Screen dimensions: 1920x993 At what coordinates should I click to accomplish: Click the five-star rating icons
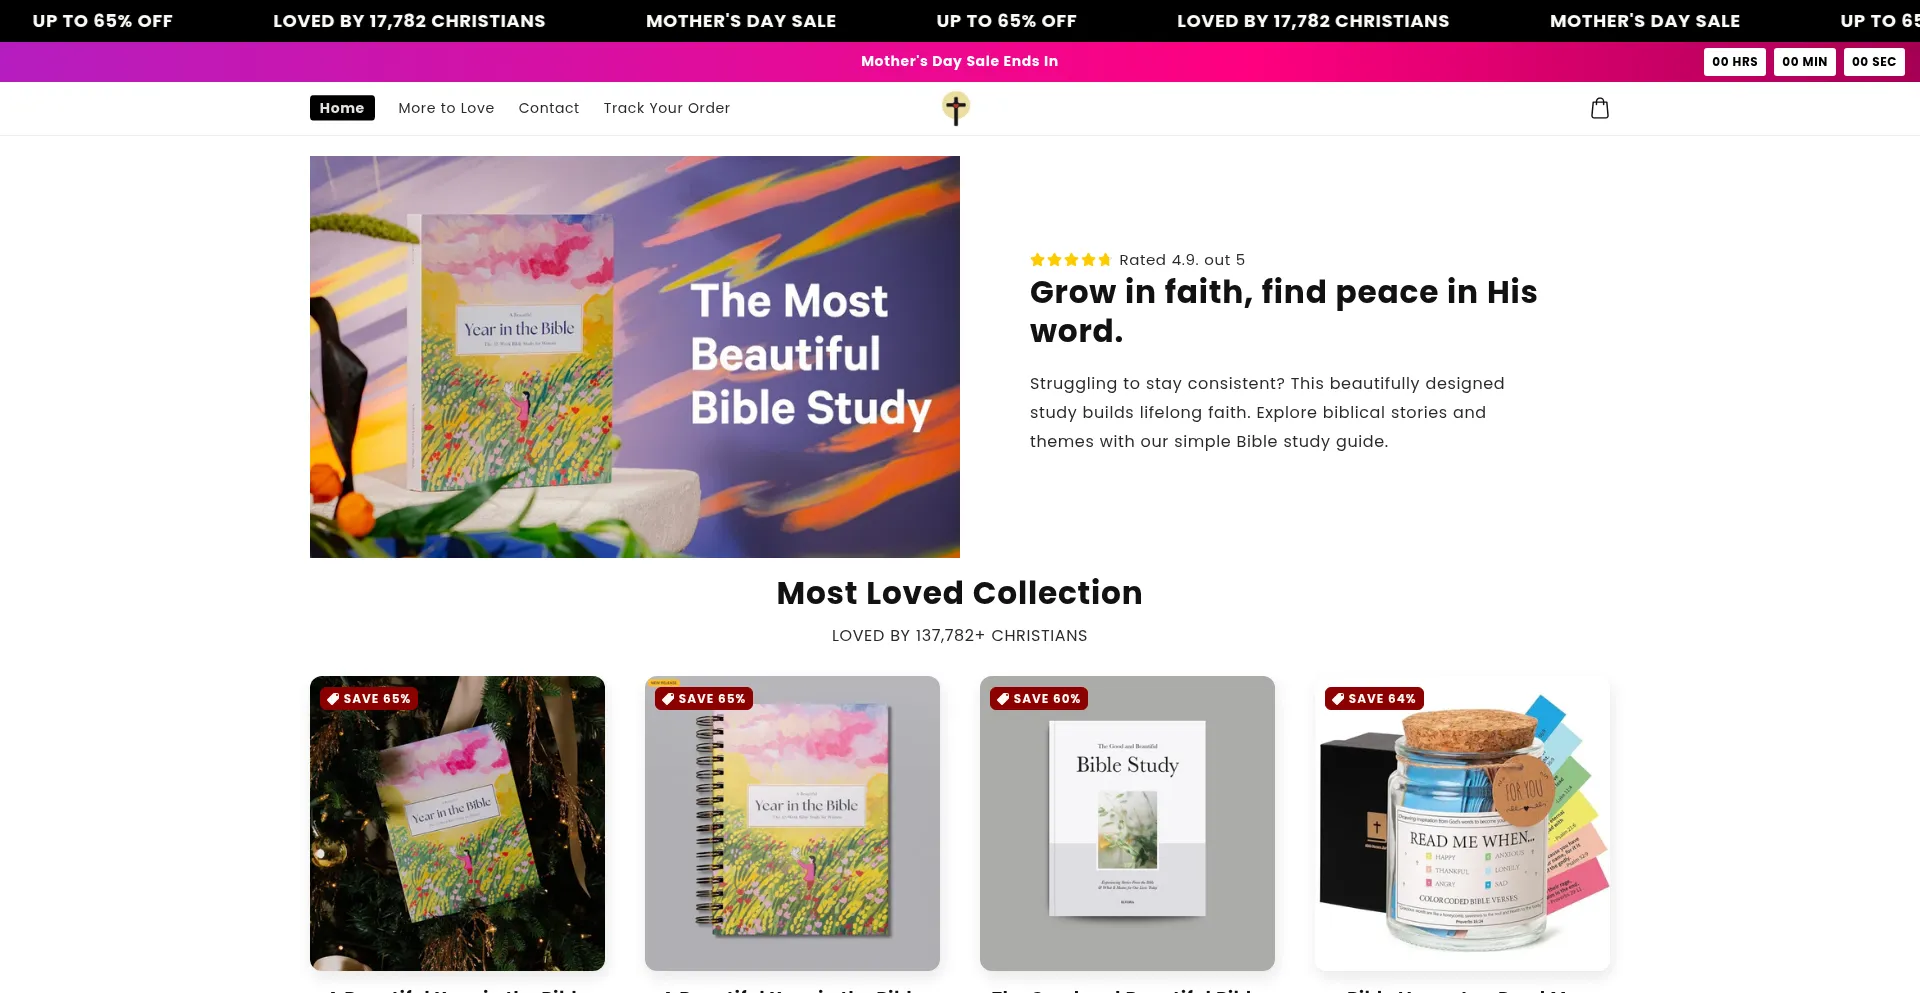[x=1070, y=260]
